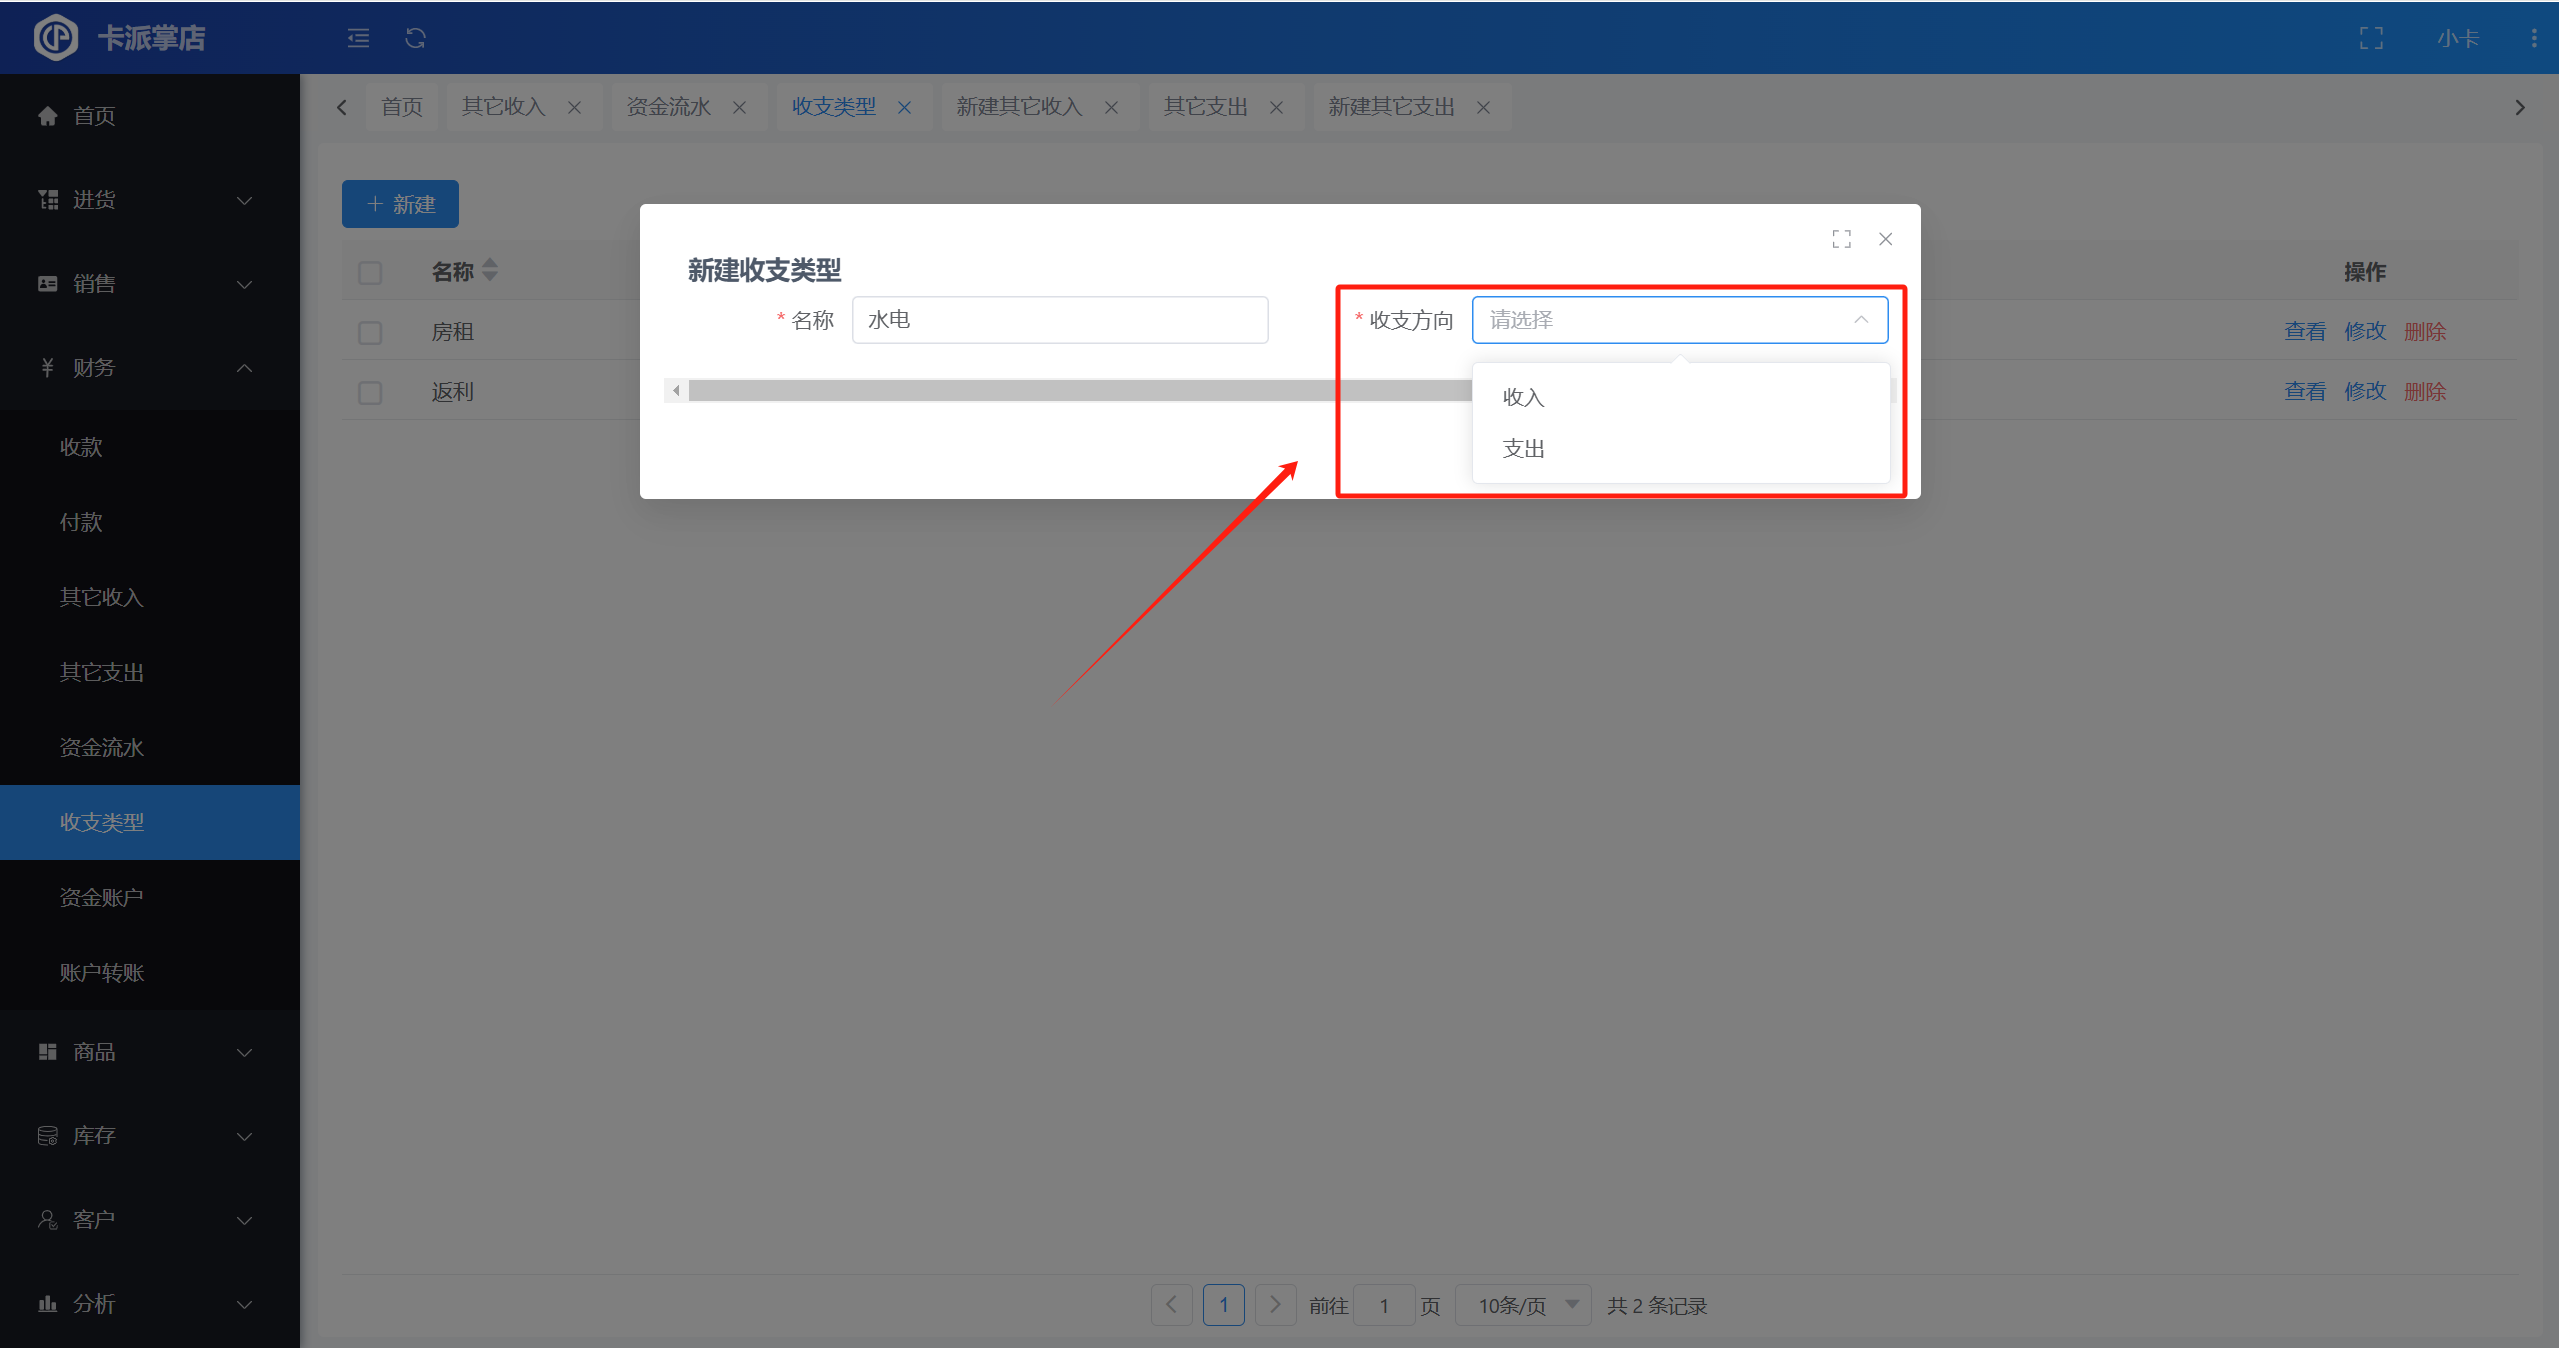Screen dimensions: 2559x1348
Task: Select 收入 from the dropdown list
Action: tap(1523, 397)
